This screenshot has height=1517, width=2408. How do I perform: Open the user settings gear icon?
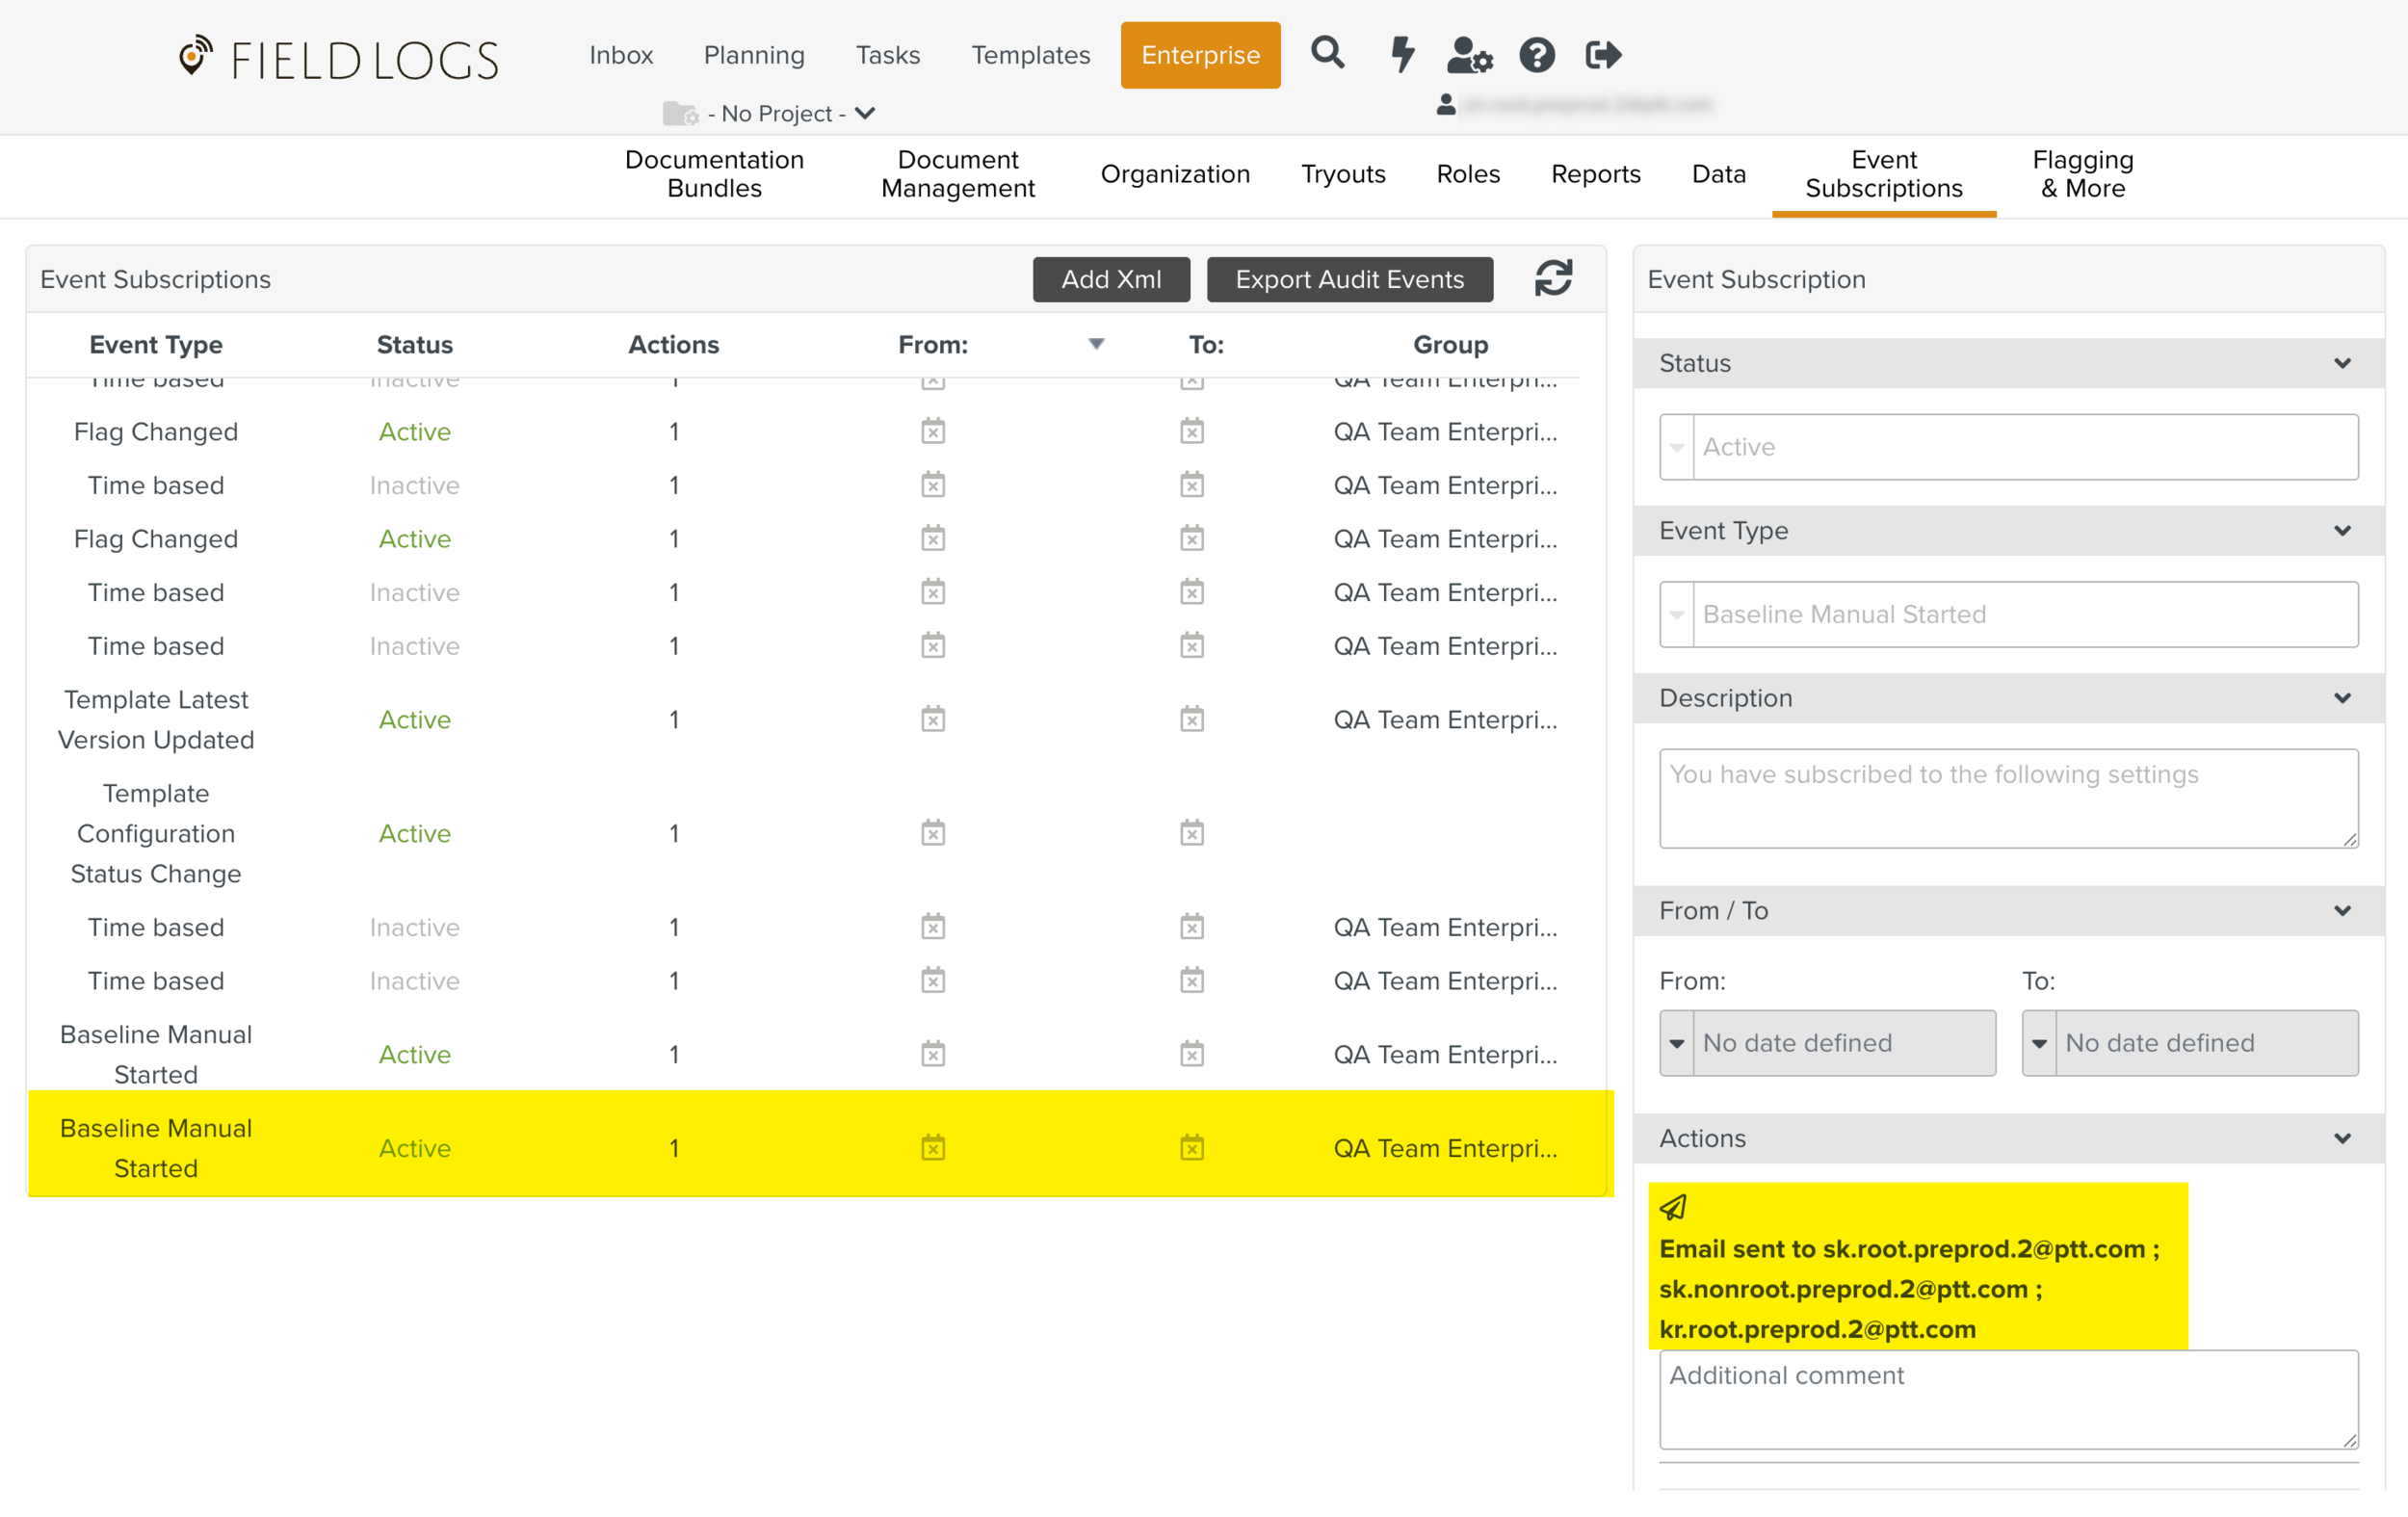click(x=1469, y=55)
